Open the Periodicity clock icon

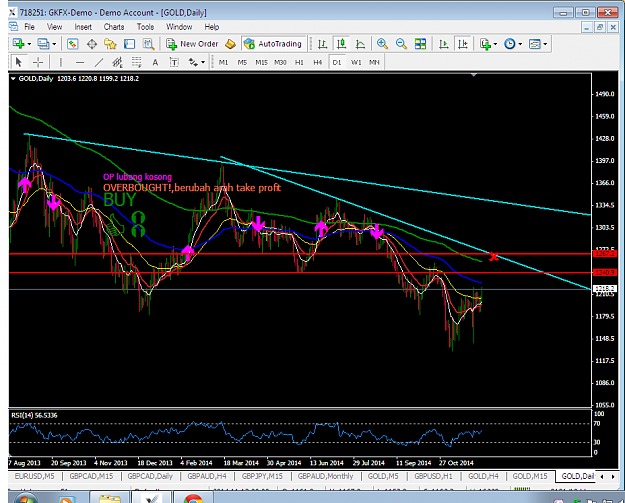tap(510, 44)
